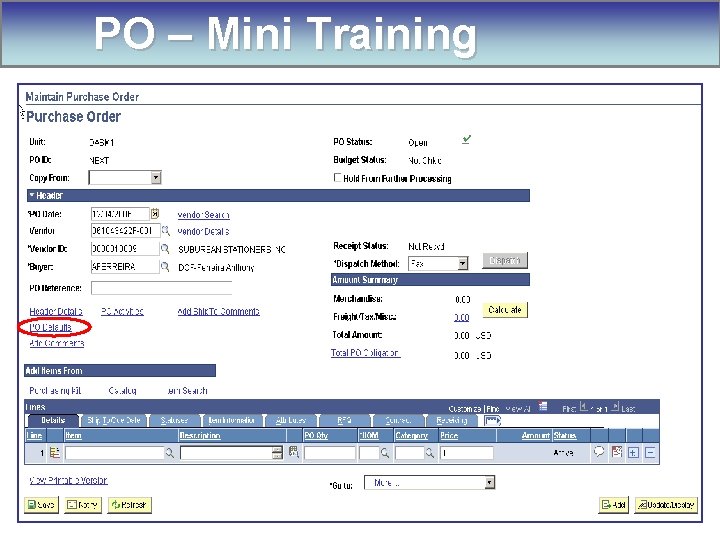The width and height of the screenshot is (720, 540).
Task: Check Hold From Further Processing
Action: click(x=338, y=177)
